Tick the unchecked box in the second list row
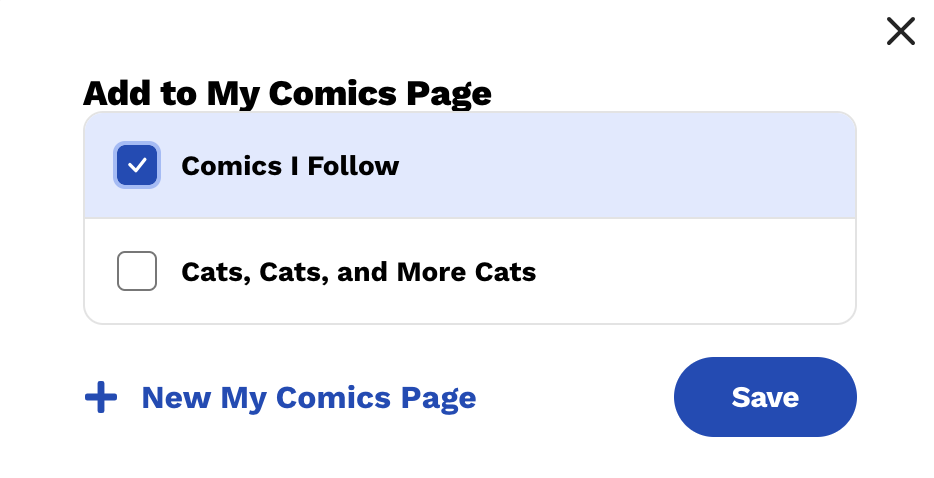934x478 pixels. coord(137,271)
